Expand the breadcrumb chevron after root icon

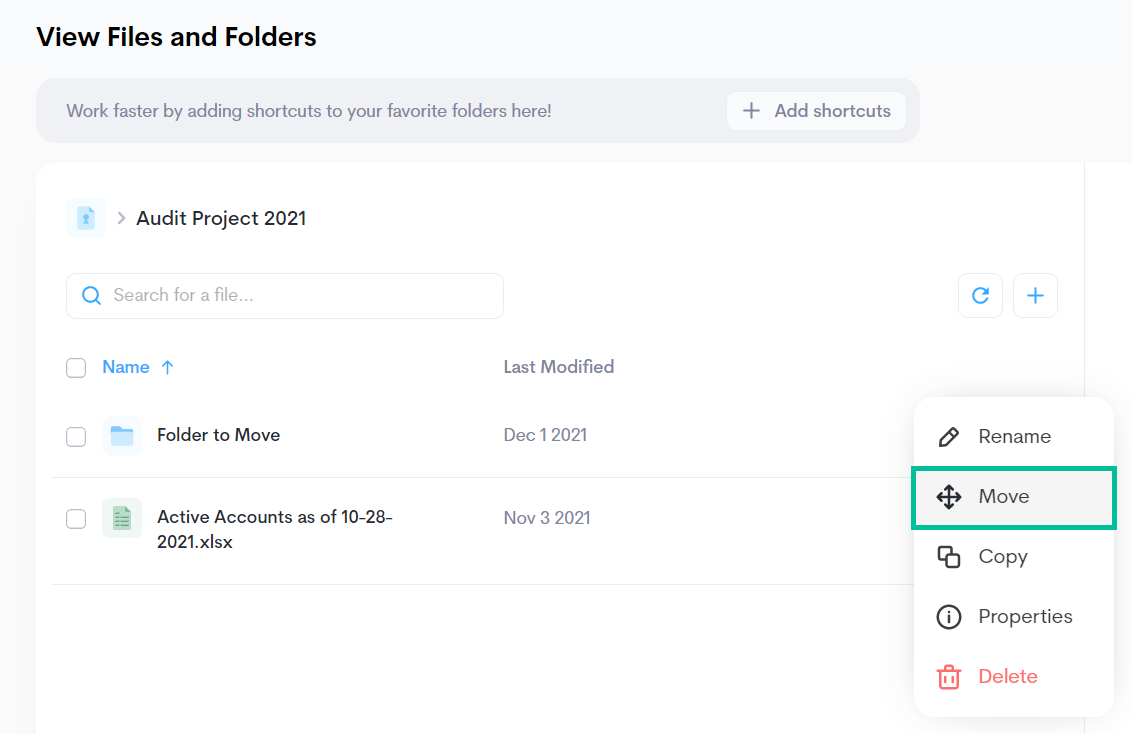tap(120, 217)
